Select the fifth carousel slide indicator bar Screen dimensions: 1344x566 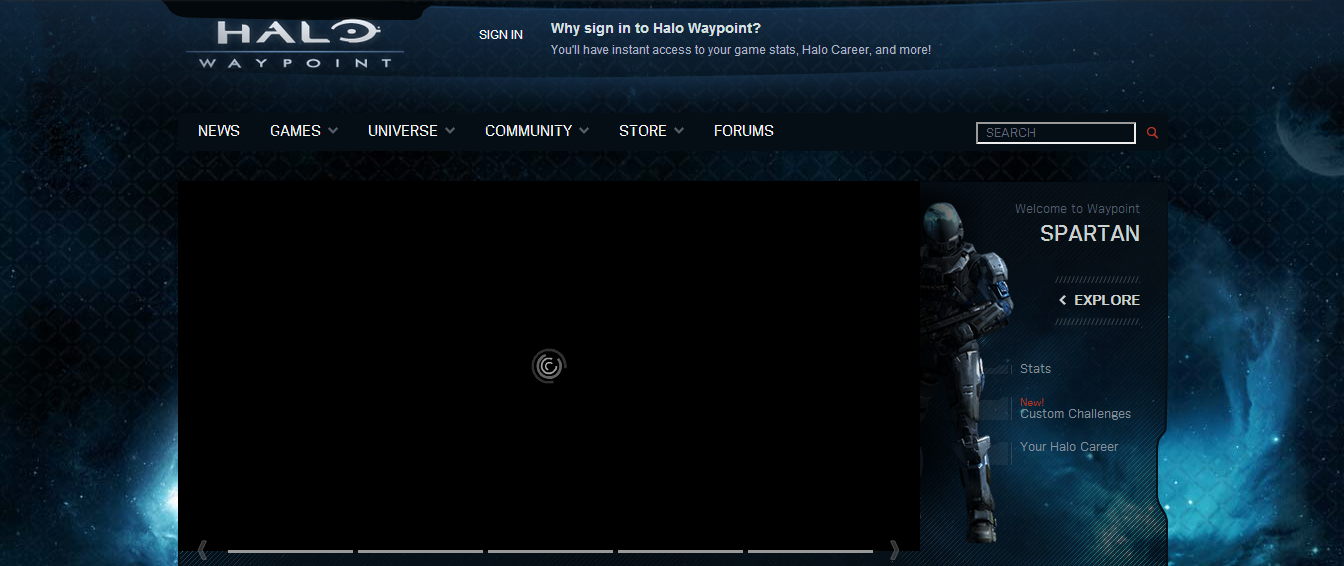pos(810,551)
